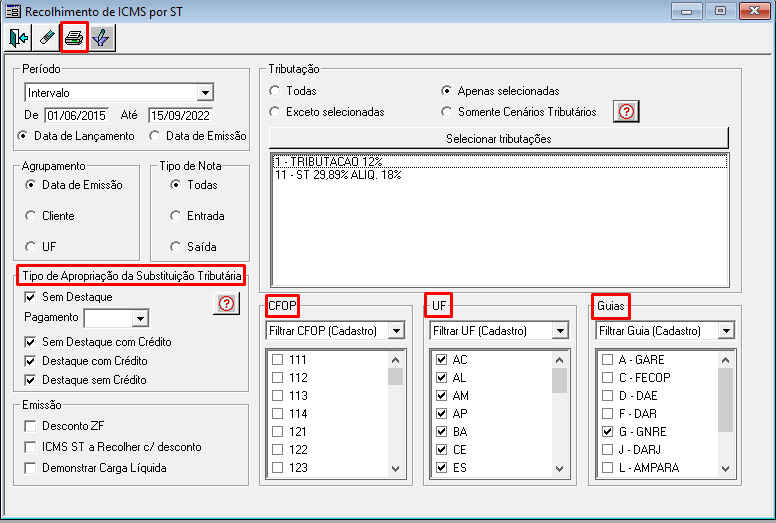Check C - FECOP guia
Viewport: 776px width, 523px height.
[x=607, y=378]
